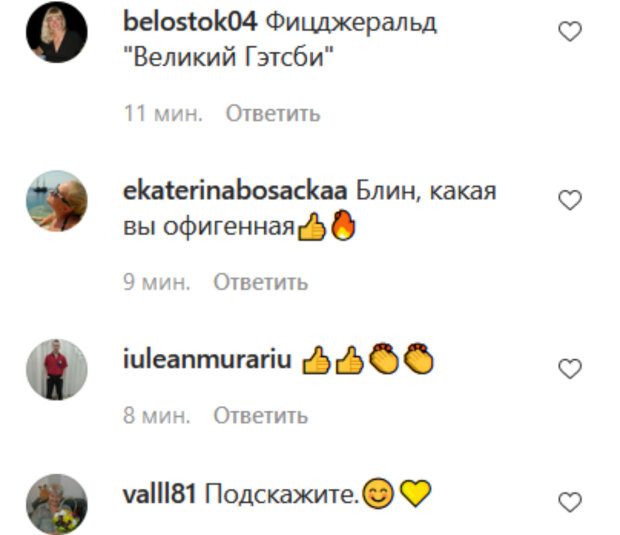Image resolution: width=620 pixels, height=535 pixels.
Task: Visit the ekaterinabosackaa username link
Action: tap(235, 191)
